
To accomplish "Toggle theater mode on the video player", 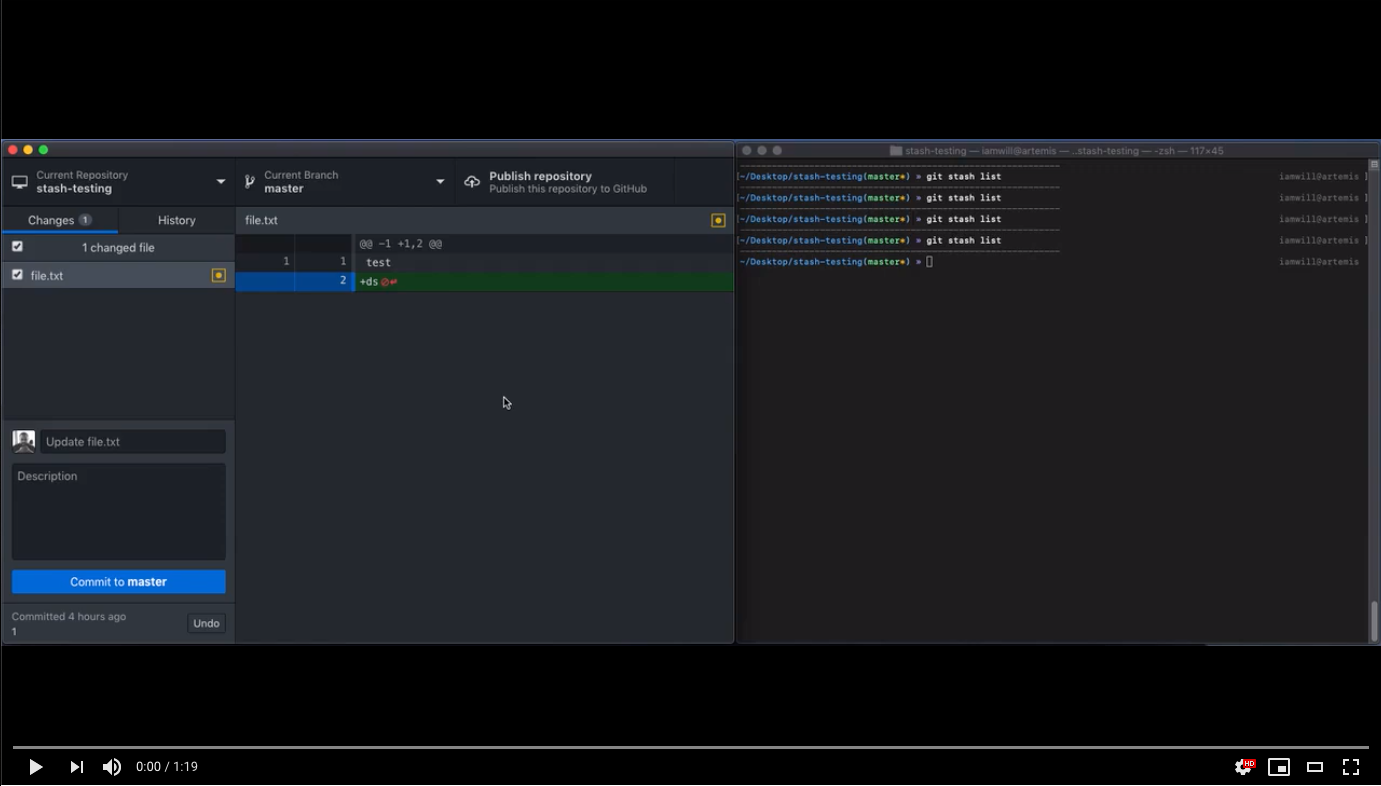I will [x=1315, y=766].
